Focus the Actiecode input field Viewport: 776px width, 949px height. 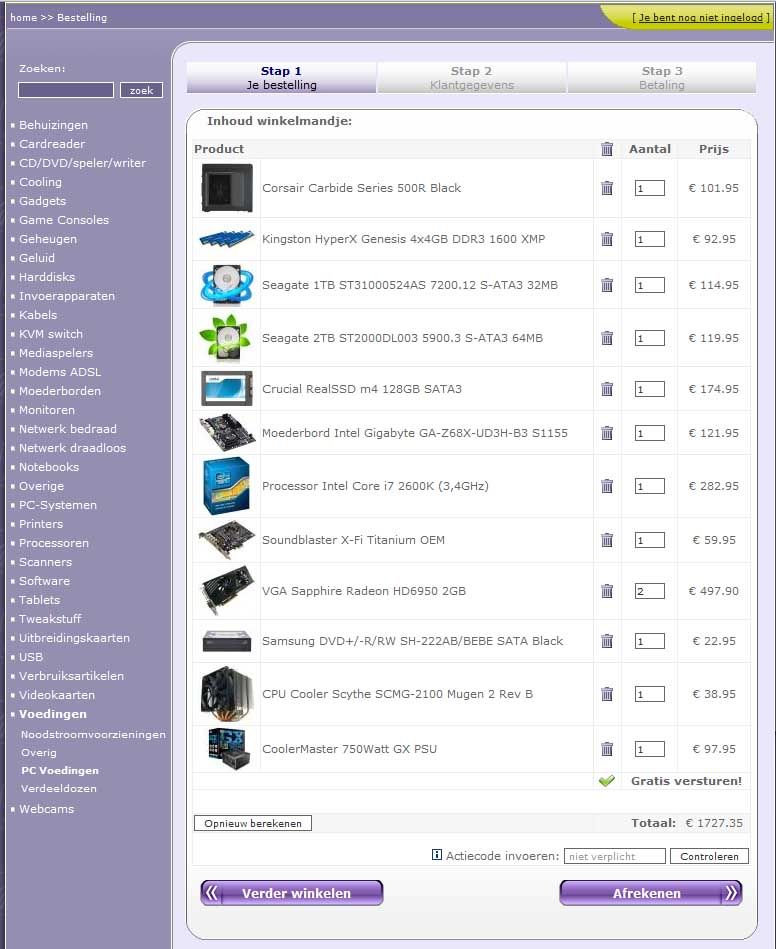tap(614, 856)
